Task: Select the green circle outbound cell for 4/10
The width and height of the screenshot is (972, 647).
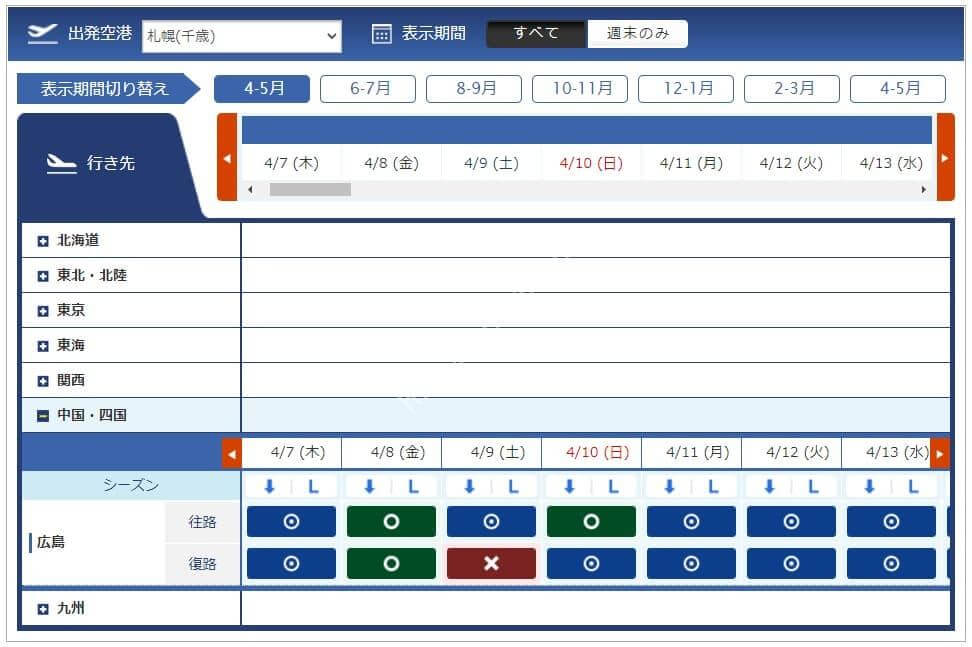Action: 591,521
